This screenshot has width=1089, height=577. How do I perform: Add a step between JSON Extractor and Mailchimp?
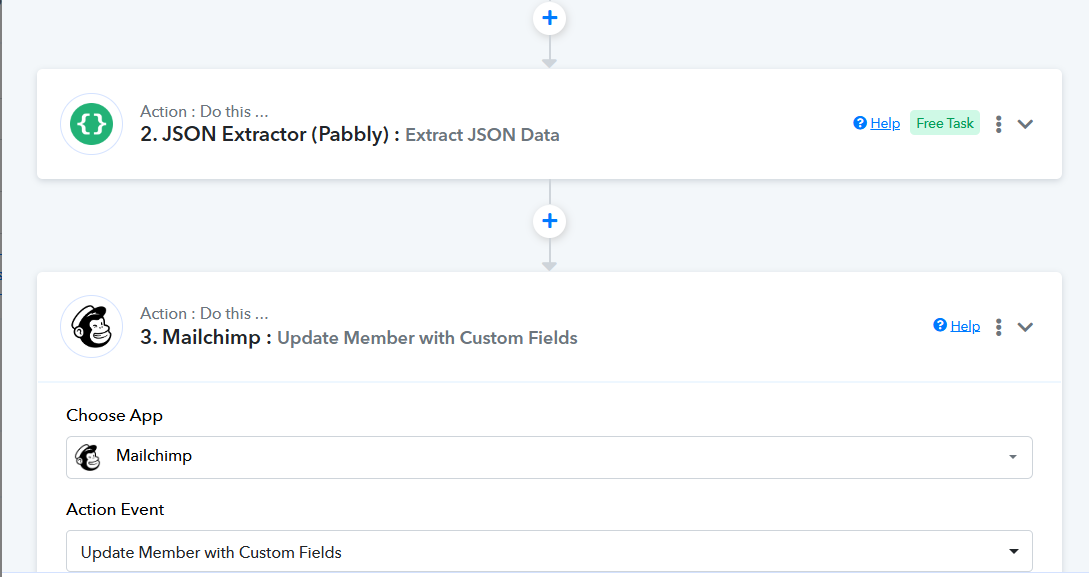click(549, 221)
